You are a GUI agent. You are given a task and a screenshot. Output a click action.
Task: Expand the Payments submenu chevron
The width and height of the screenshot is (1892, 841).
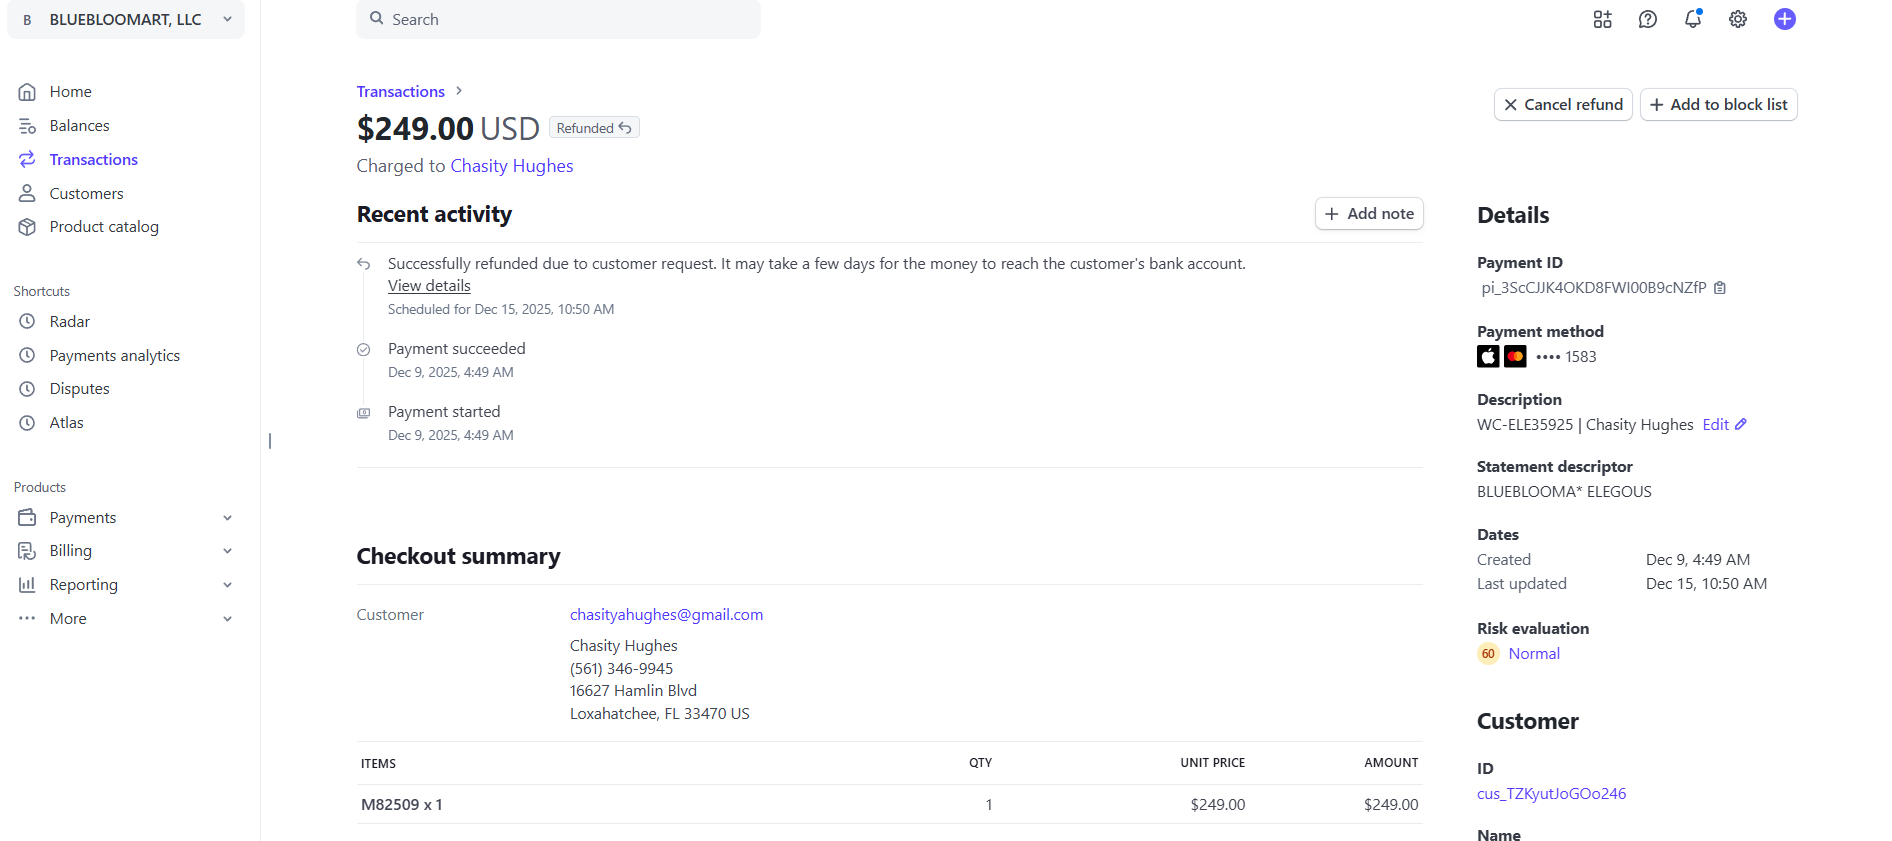(x=227, y=518)
